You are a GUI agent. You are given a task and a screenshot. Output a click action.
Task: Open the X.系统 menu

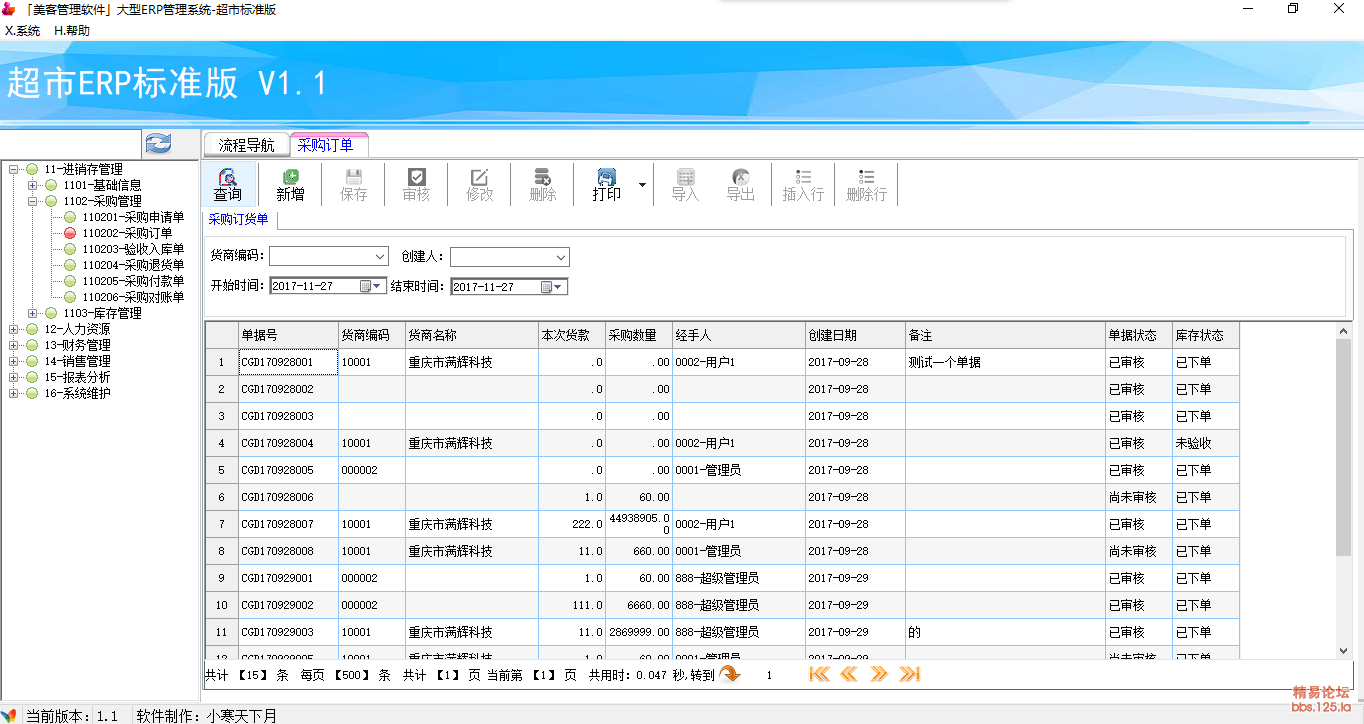[x=23, y=30]
